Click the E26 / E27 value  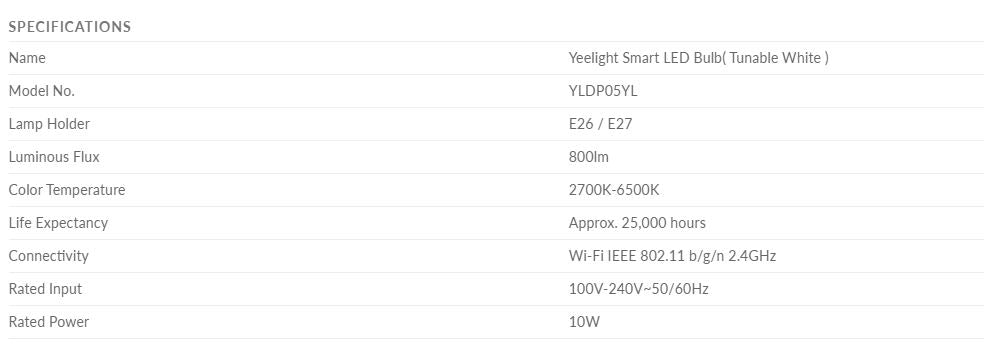pos(601,124)
